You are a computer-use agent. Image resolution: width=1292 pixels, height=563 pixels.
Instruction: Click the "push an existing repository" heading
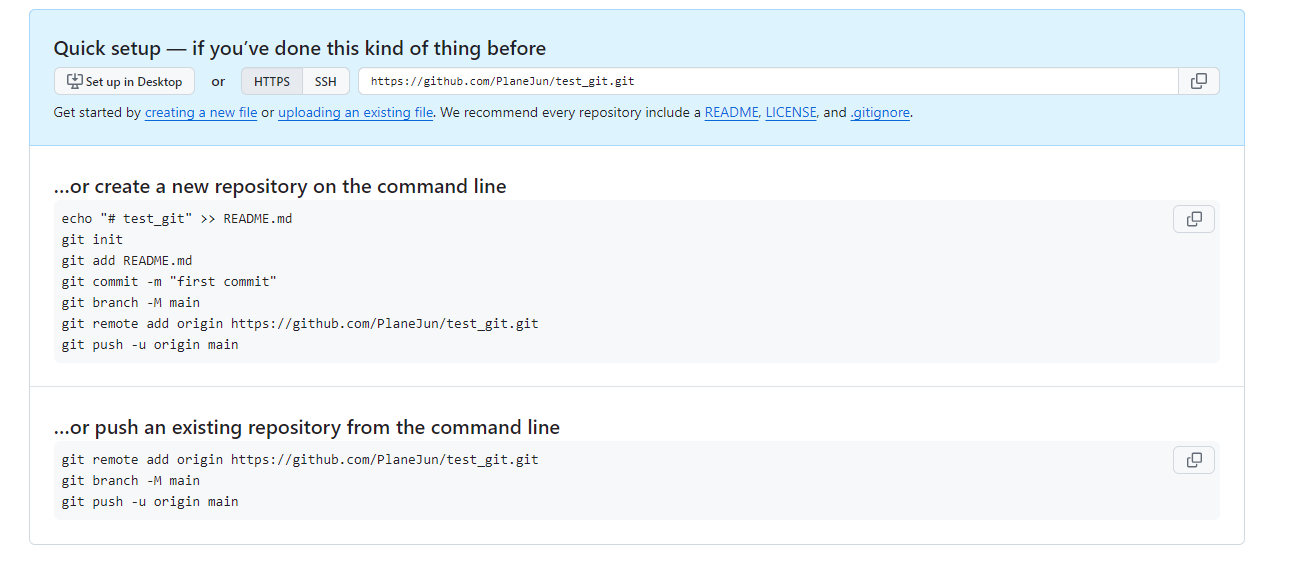pos(306,427)
